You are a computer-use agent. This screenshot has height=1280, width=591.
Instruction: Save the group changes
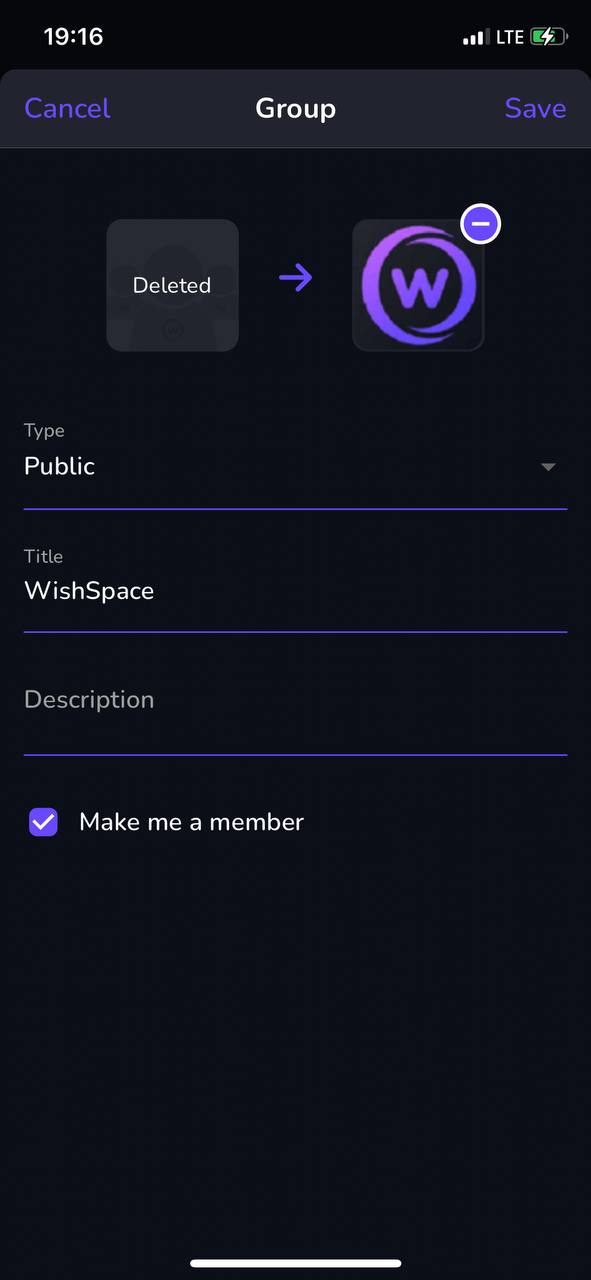(x=535, y=108)
